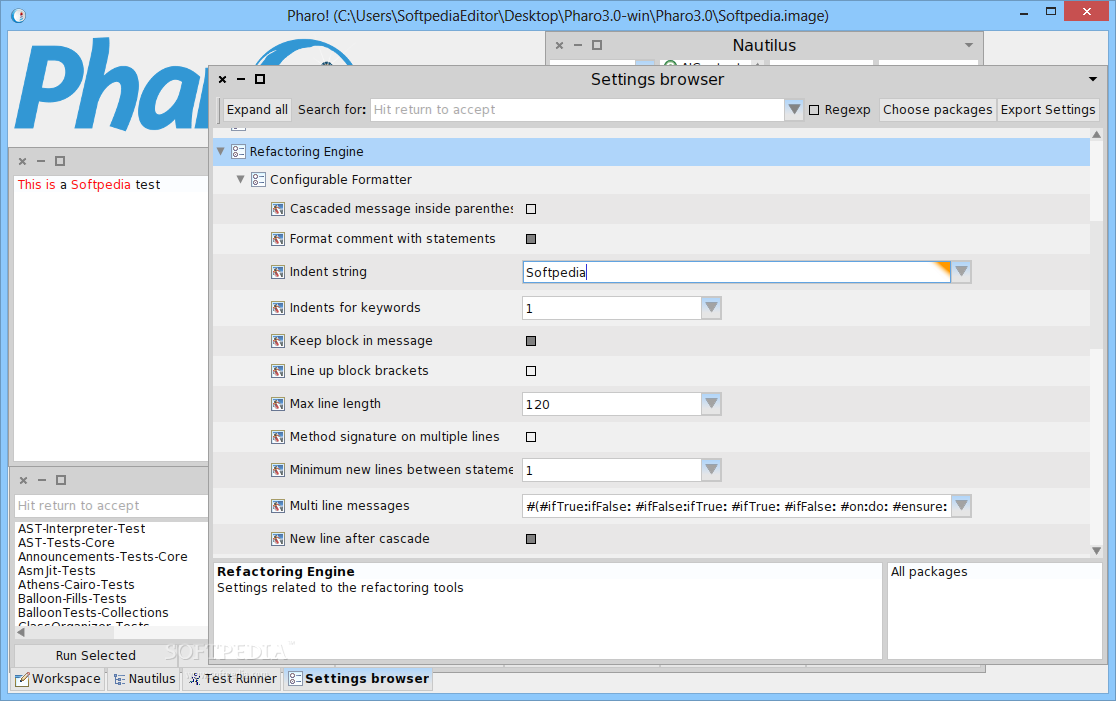Click the Test Runner taskbar icon
The image size is (1116, 701).
click(x=194, y=679)
